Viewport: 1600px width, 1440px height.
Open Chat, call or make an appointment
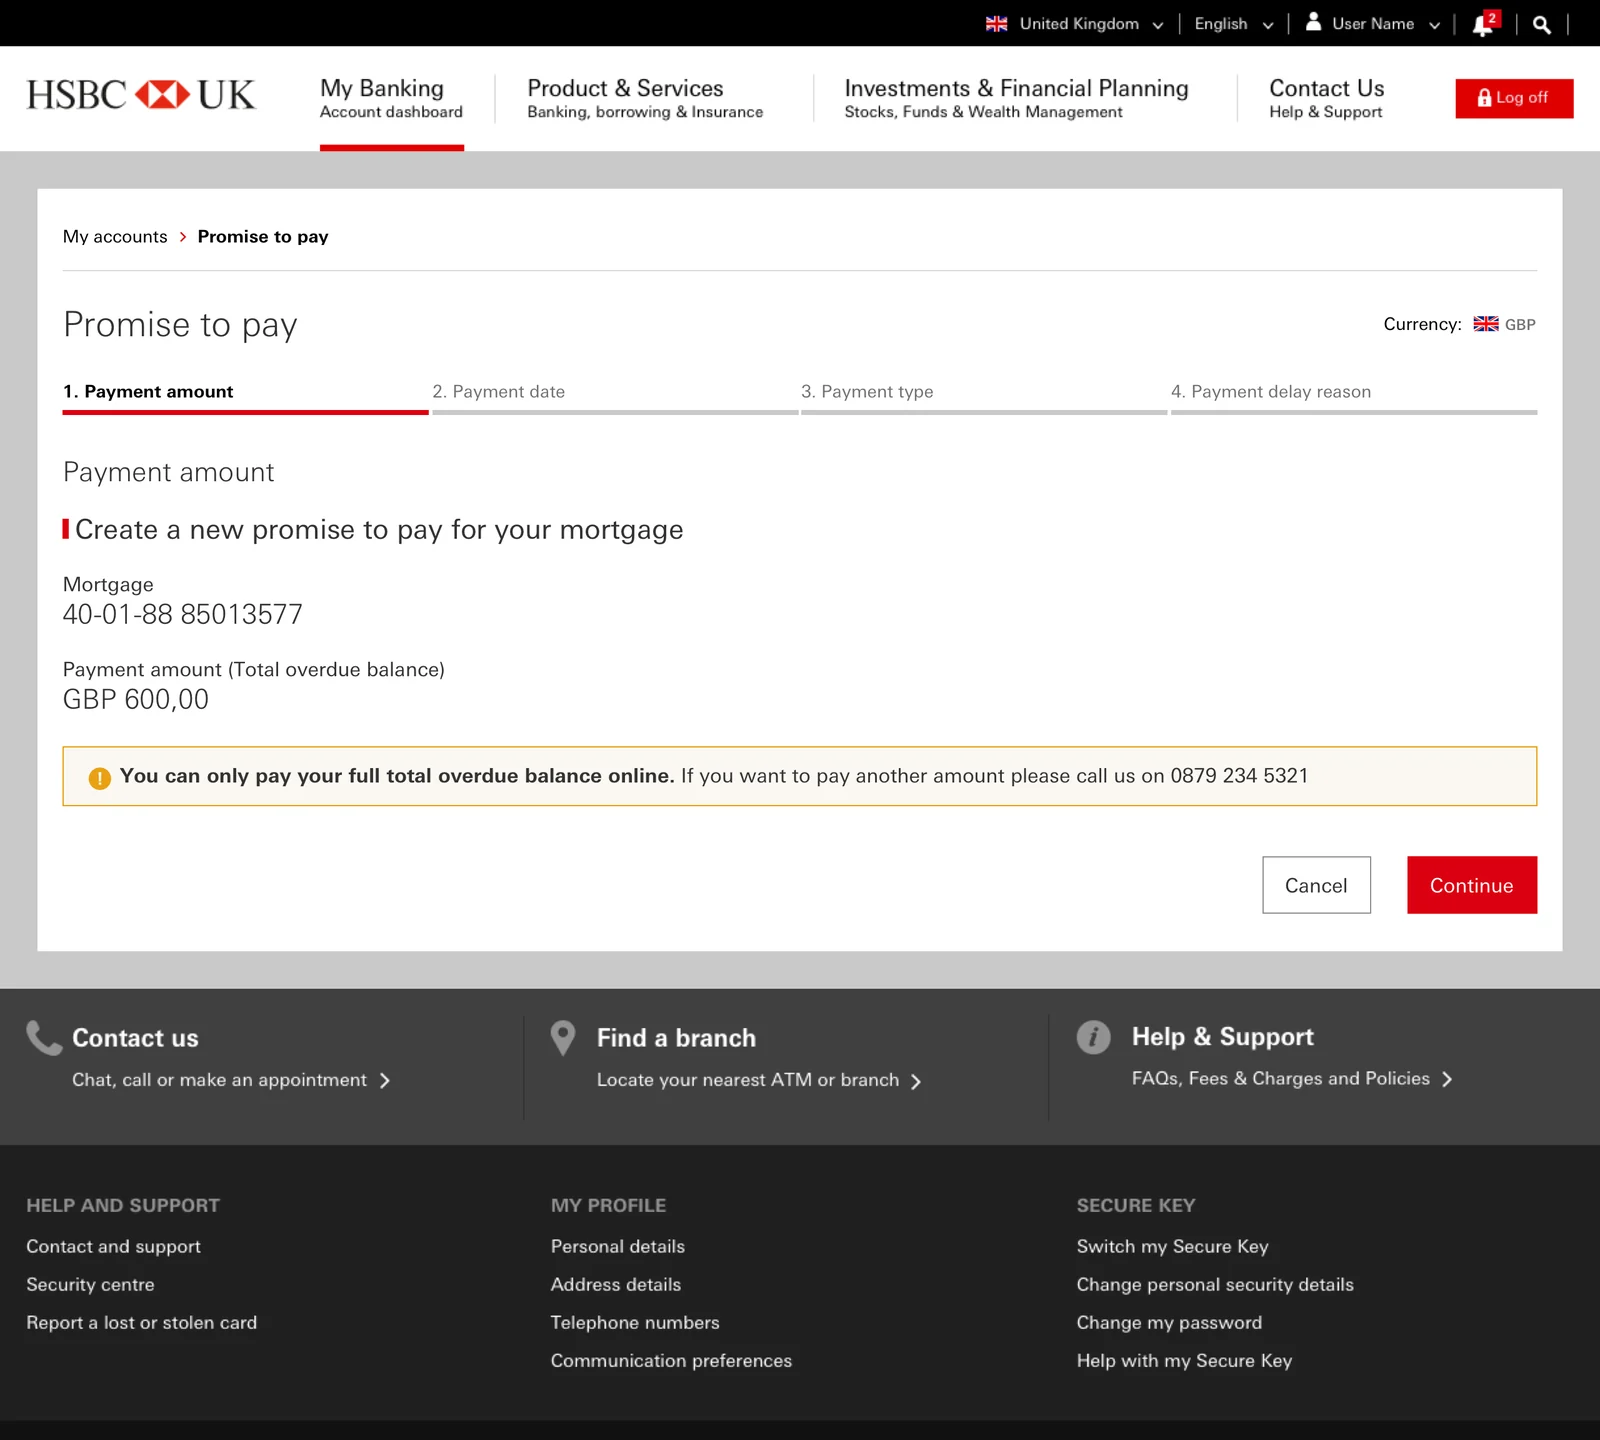(x=231, y=1080)
